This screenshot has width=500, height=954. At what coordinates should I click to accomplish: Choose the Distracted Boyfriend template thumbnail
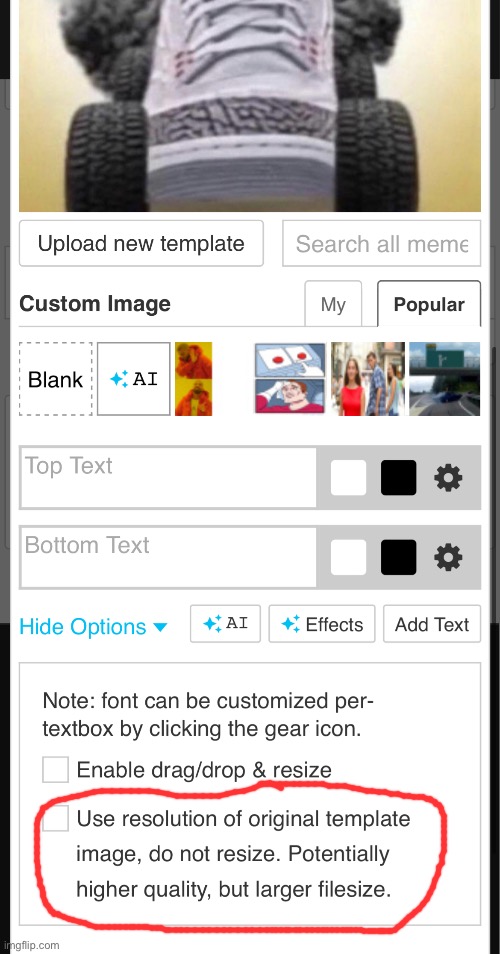367,379
